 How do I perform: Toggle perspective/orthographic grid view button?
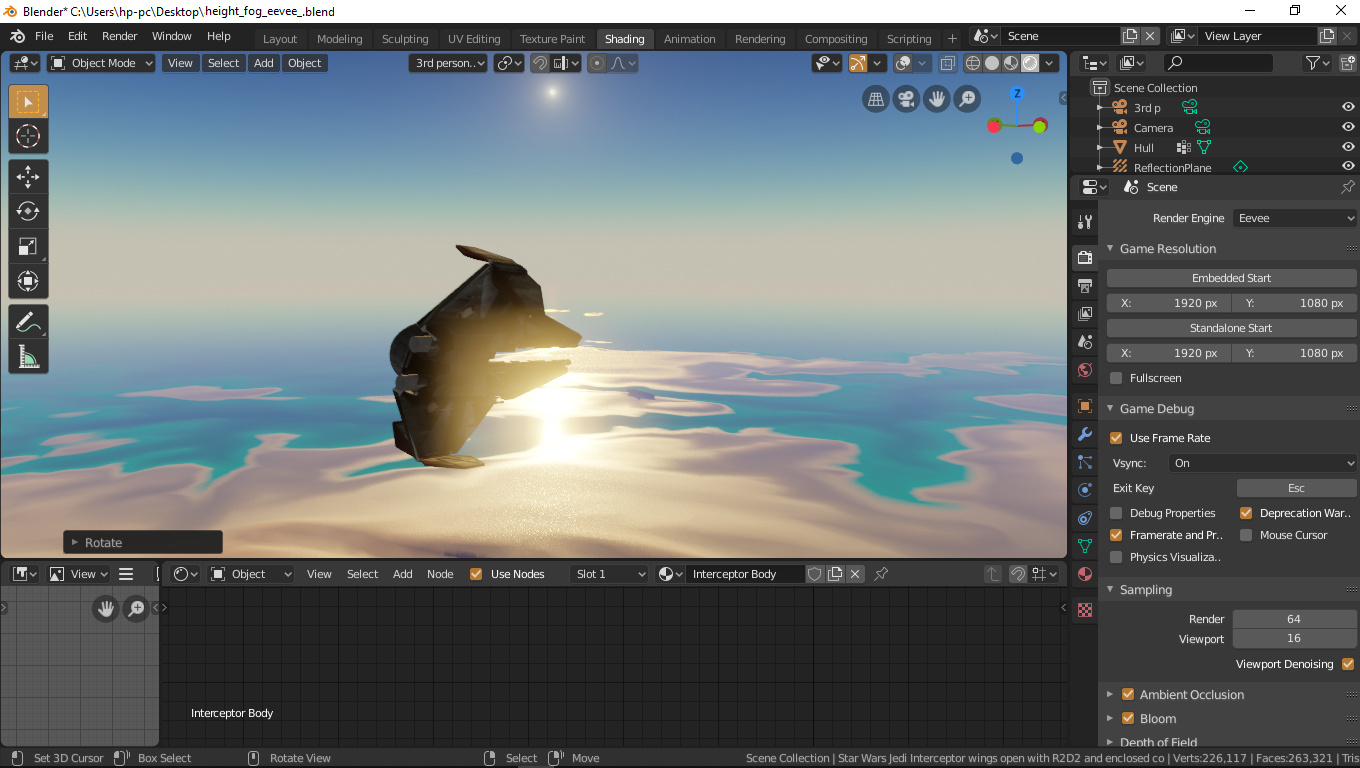[876, 98]
